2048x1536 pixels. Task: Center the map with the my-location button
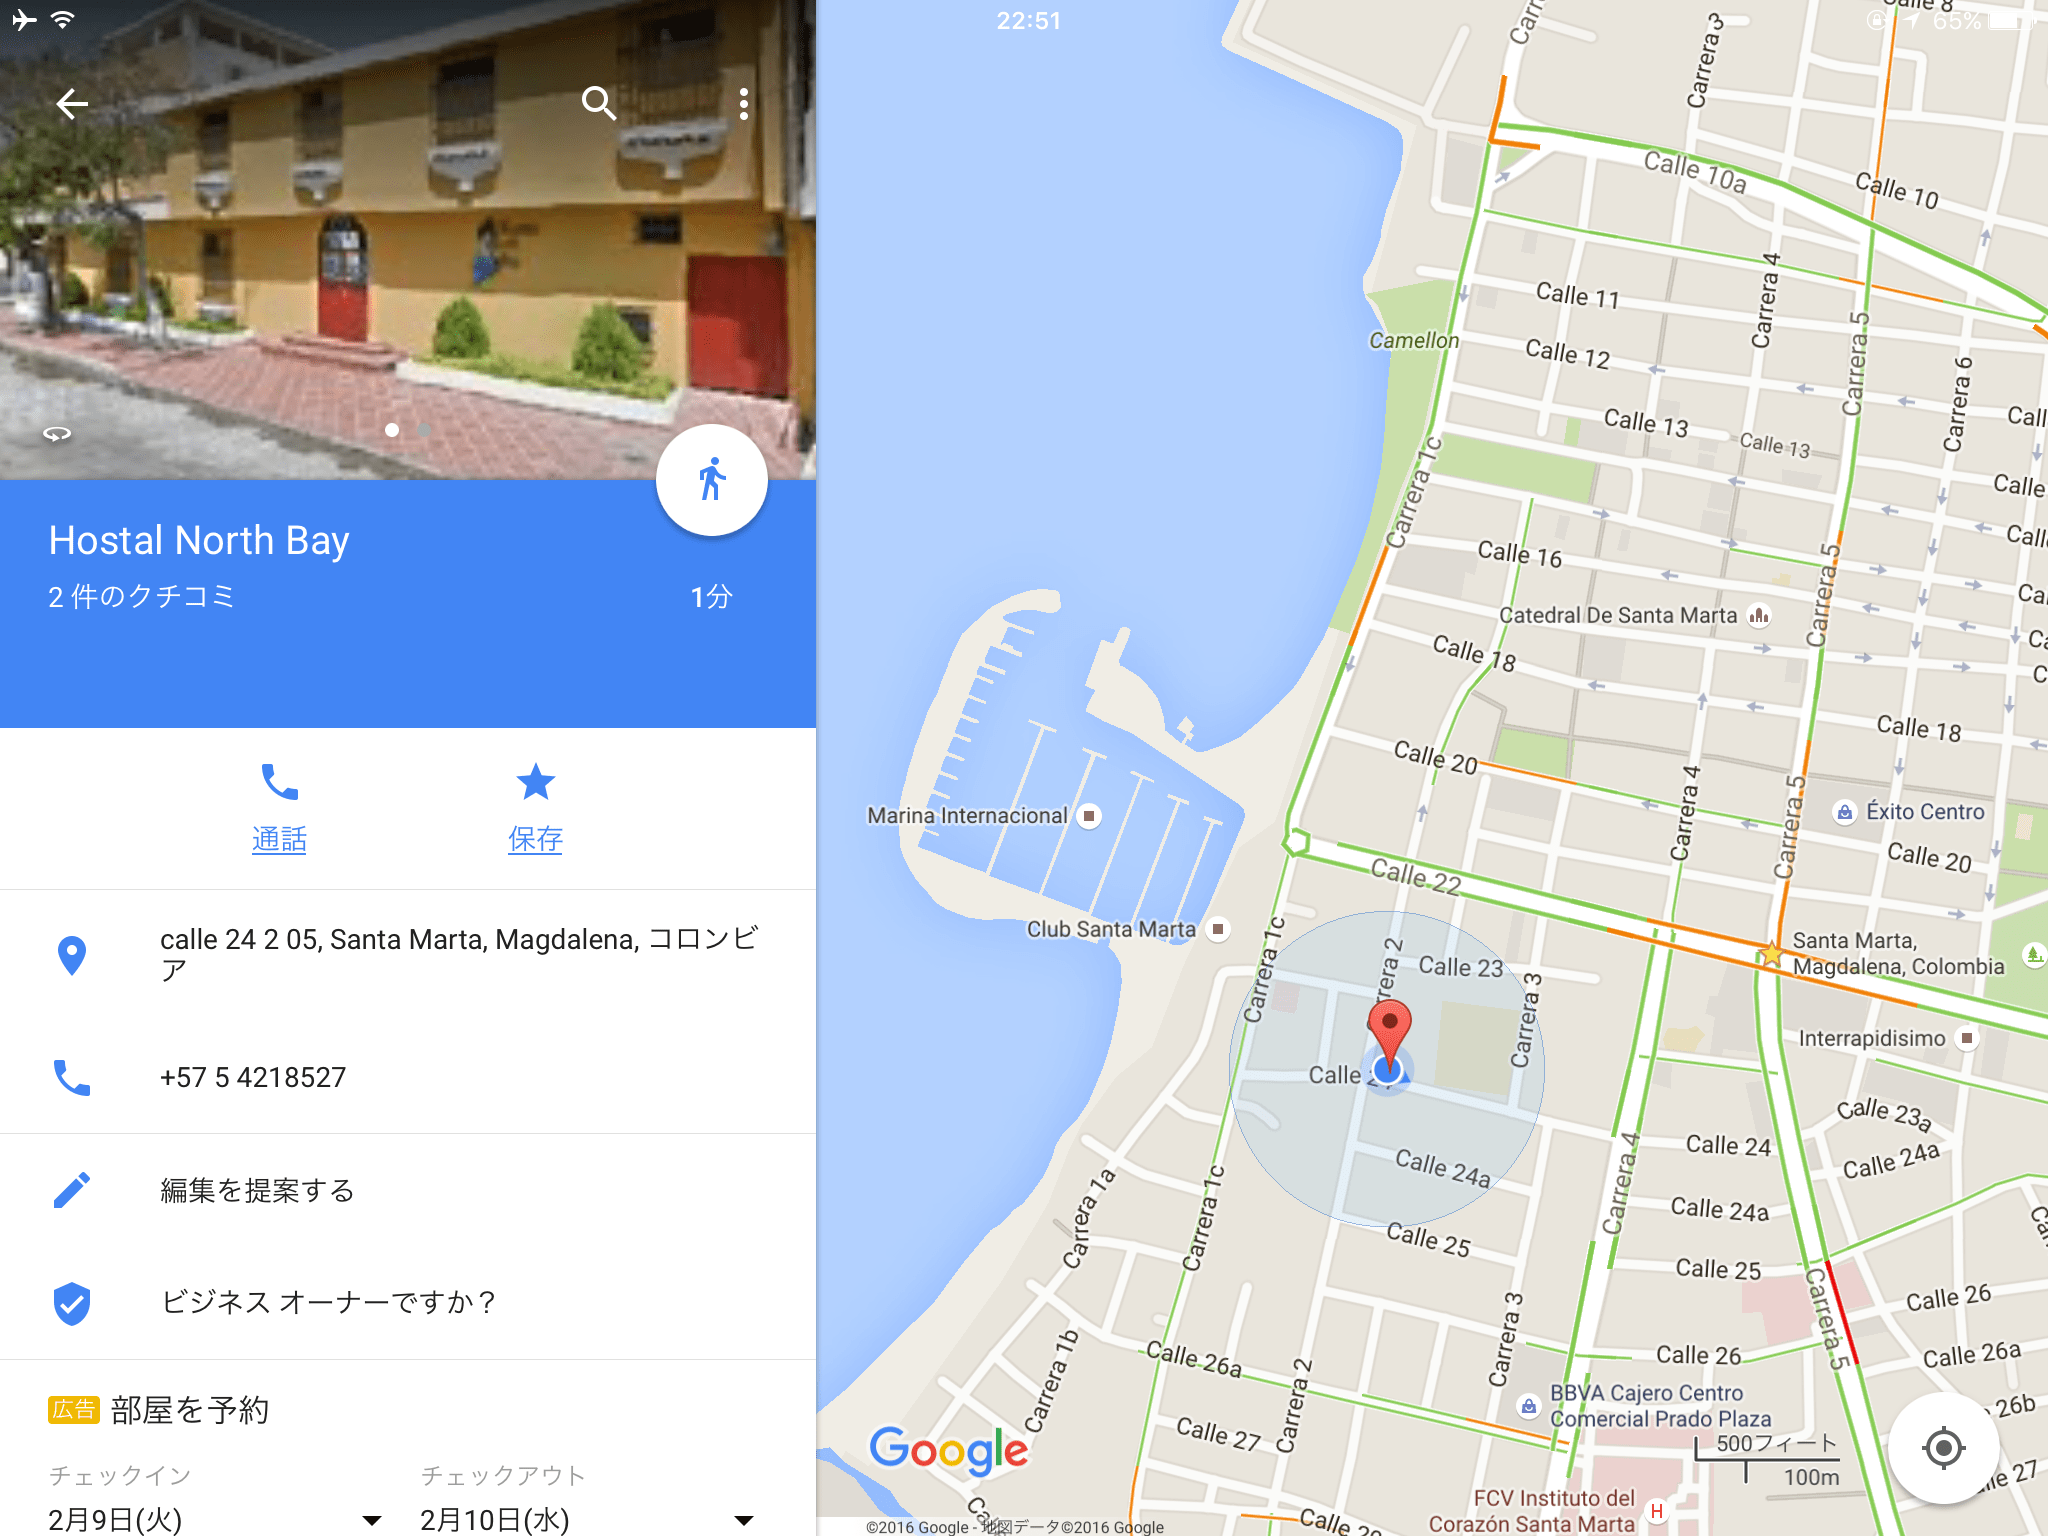[1943, 1447]
